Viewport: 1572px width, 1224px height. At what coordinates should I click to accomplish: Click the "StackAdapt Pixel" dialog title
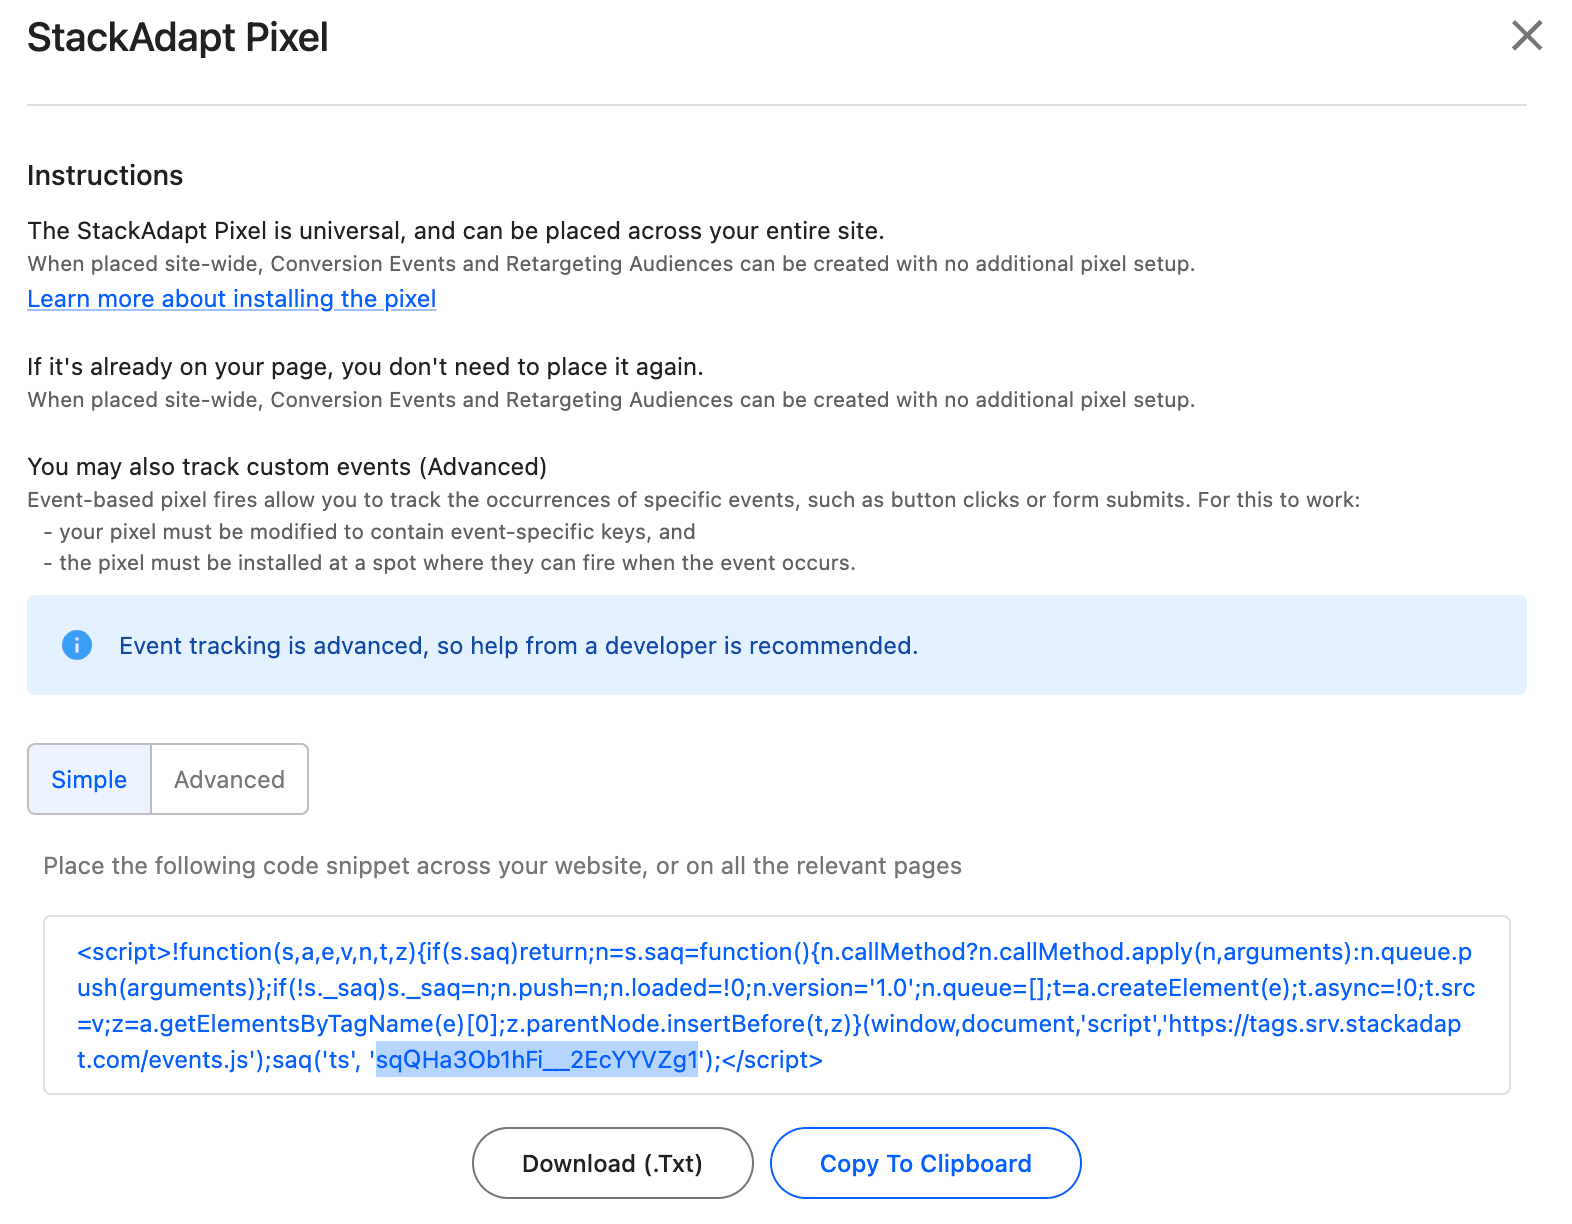pos(178,38)
